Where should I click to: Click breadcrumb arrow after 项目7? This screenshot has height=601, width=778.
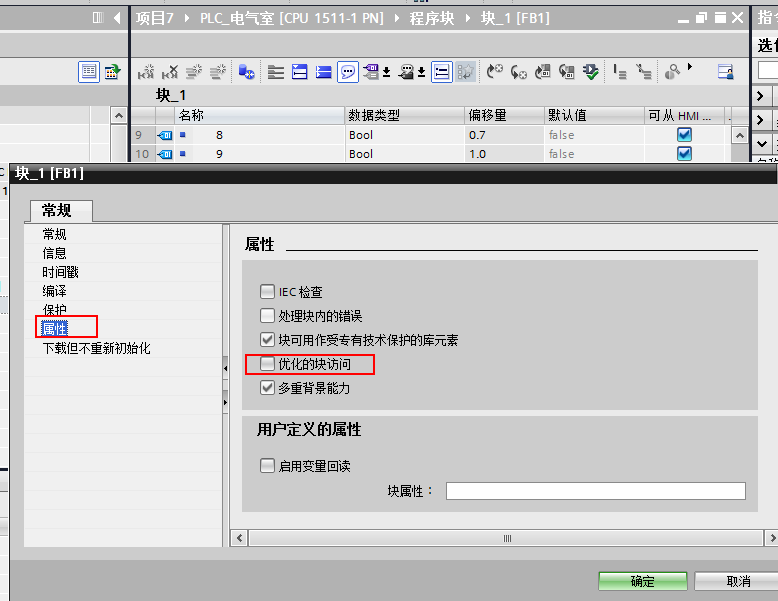pyautogui.click(x=187, y=18)
